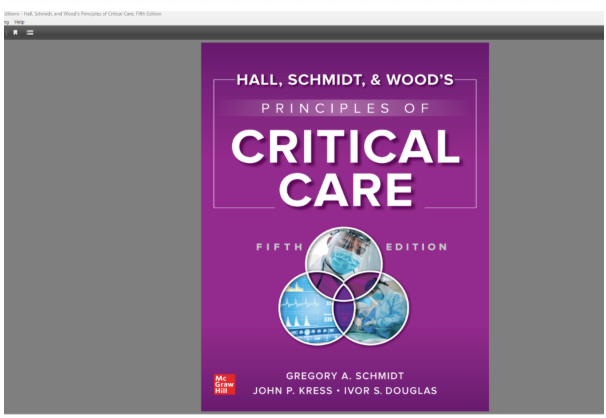Click the "GREGORY A. SCHMIDT" author name
Image resolution: width=606 pixels, height=418 pixels.
[x=345, y=376]
